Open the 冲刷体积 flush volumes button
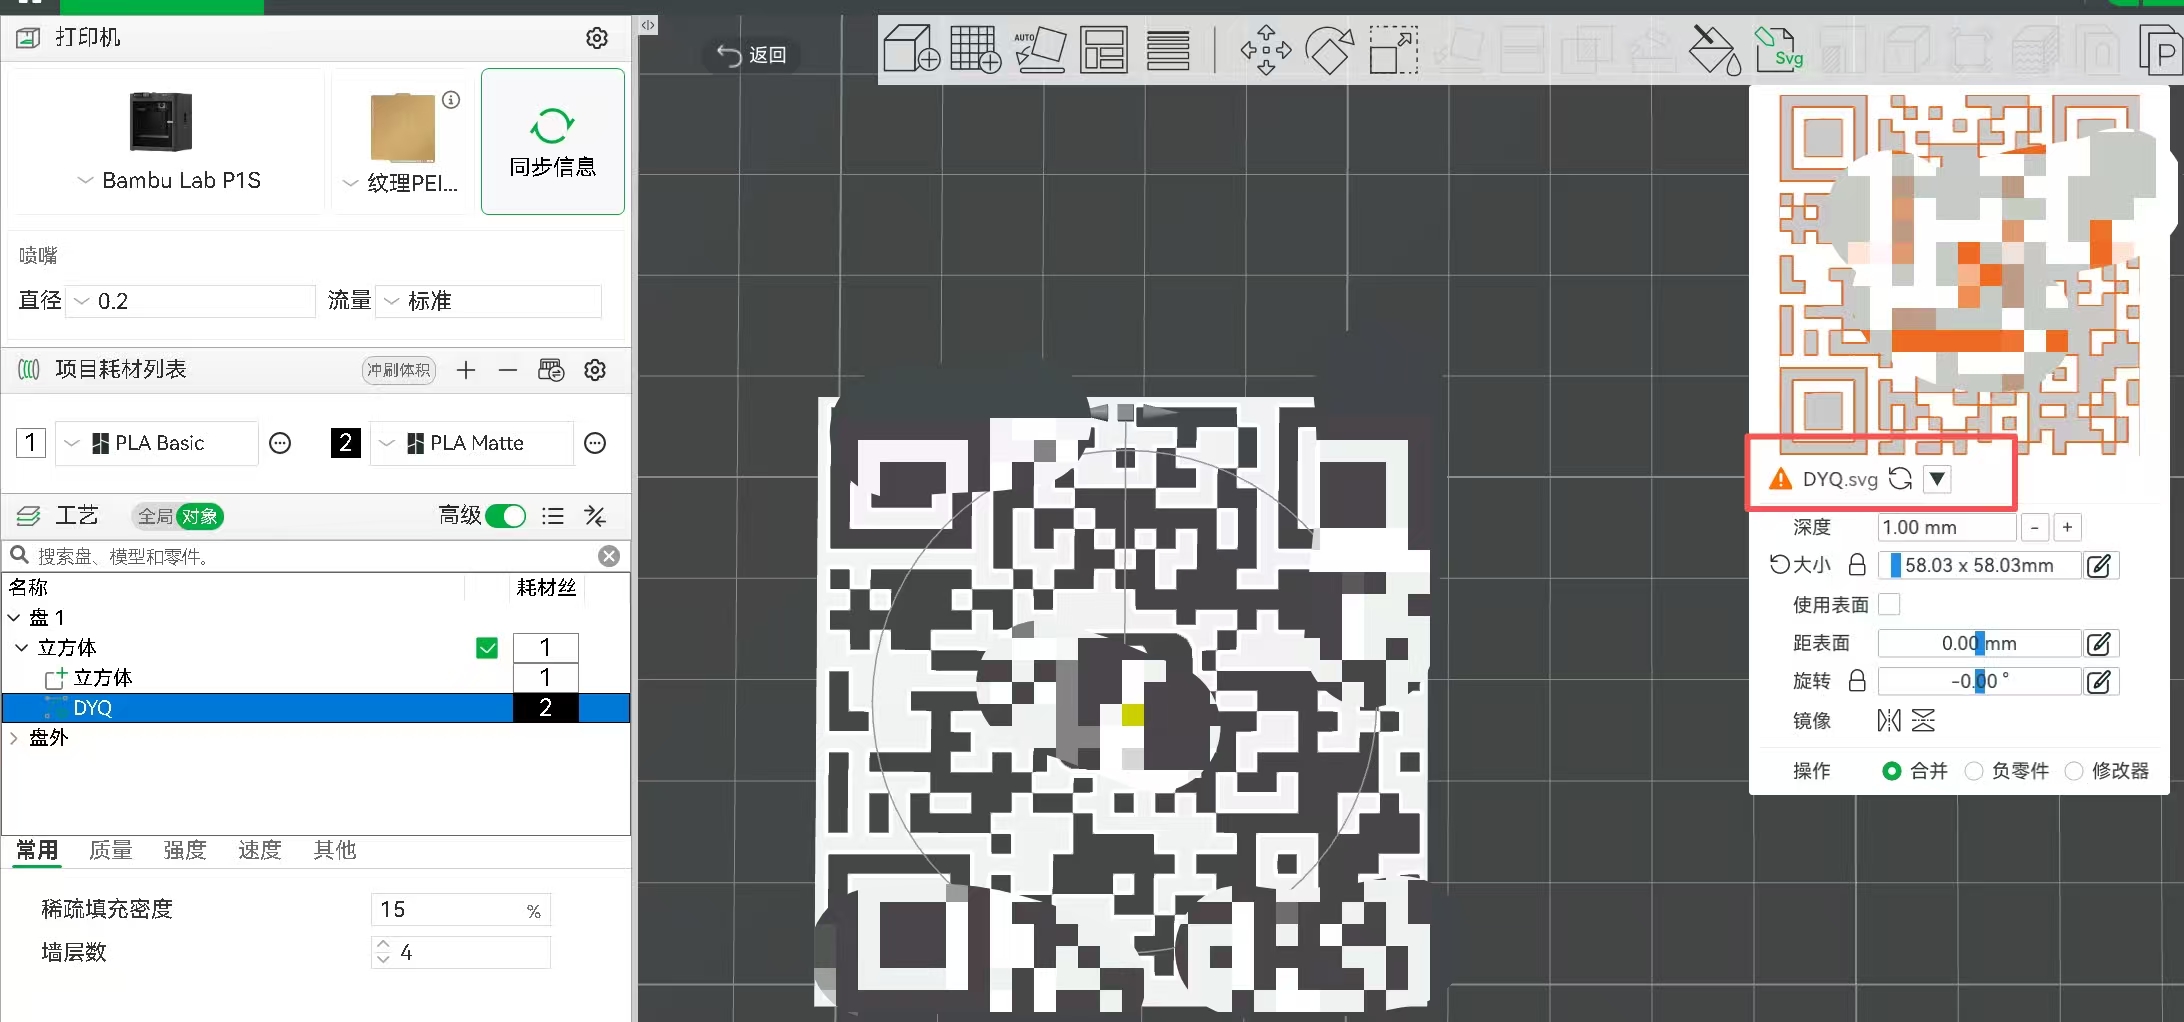Viewport: 2184px width, 1022px height. (x=398, y=370)
